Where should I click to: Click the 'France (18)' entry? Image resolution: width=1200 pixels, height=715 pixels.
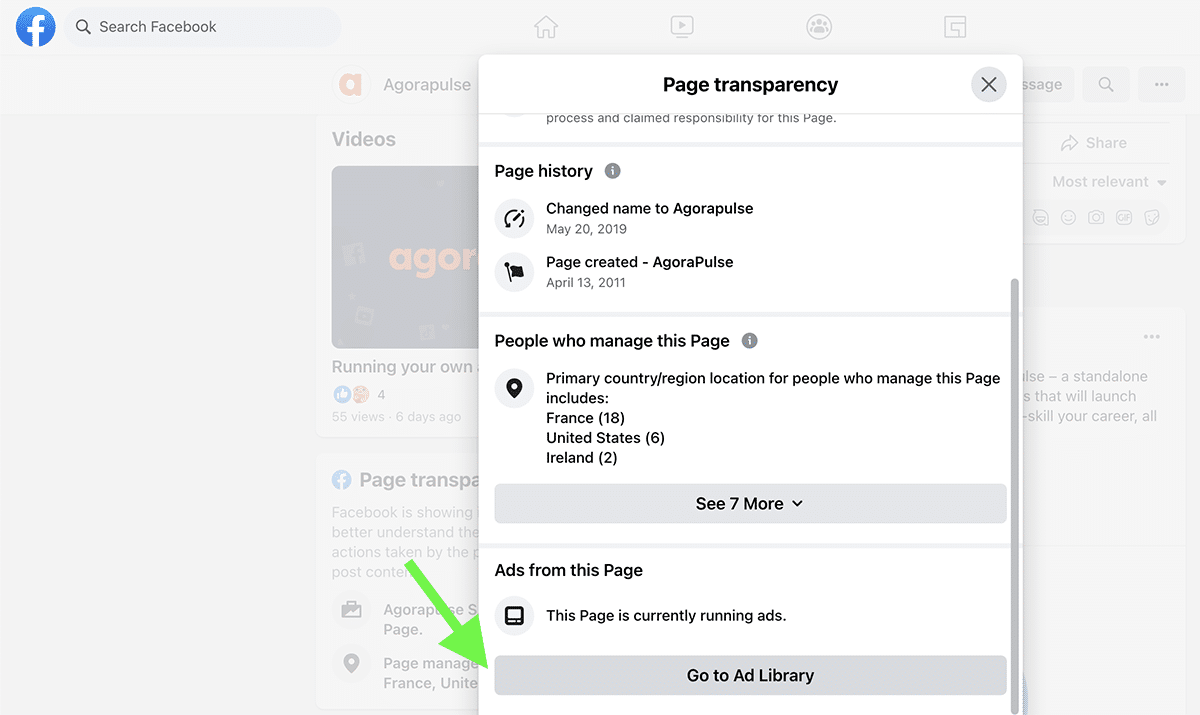(x=585, y=418)
